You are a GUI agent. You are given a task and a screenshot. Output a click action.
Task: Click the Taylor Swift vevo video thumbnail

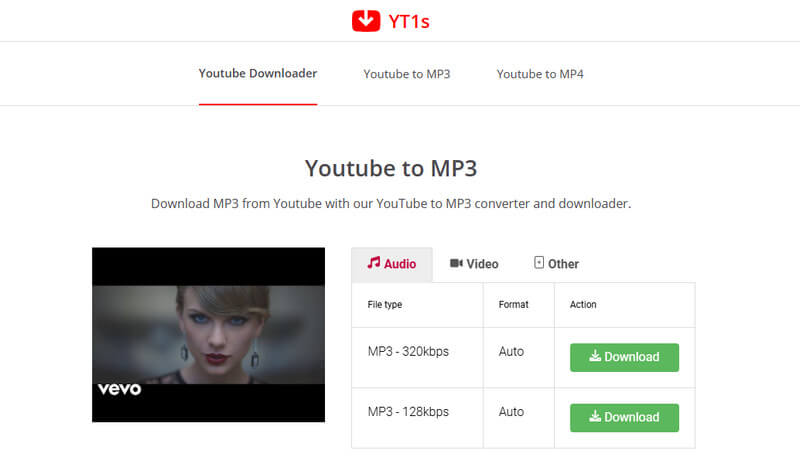tap(208, 335)
